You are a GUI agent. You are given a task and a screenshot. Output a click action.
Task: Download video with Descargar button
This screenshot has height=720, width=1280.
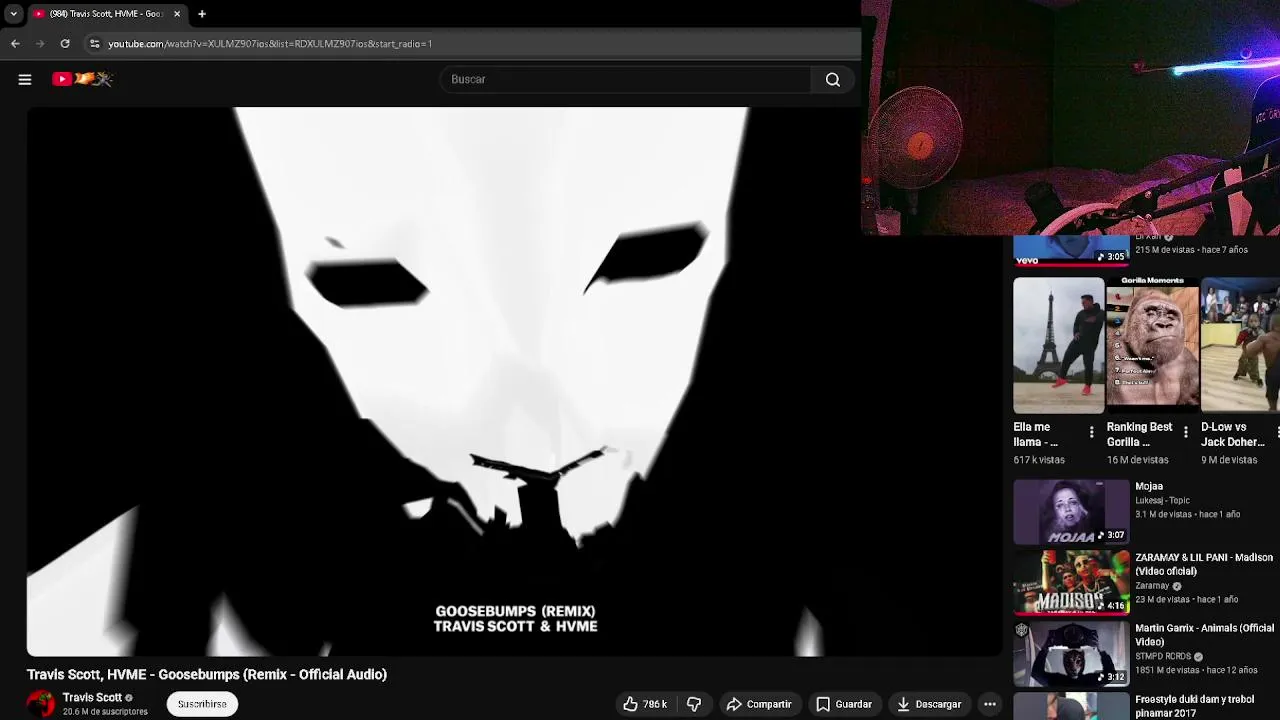[928, 704]
